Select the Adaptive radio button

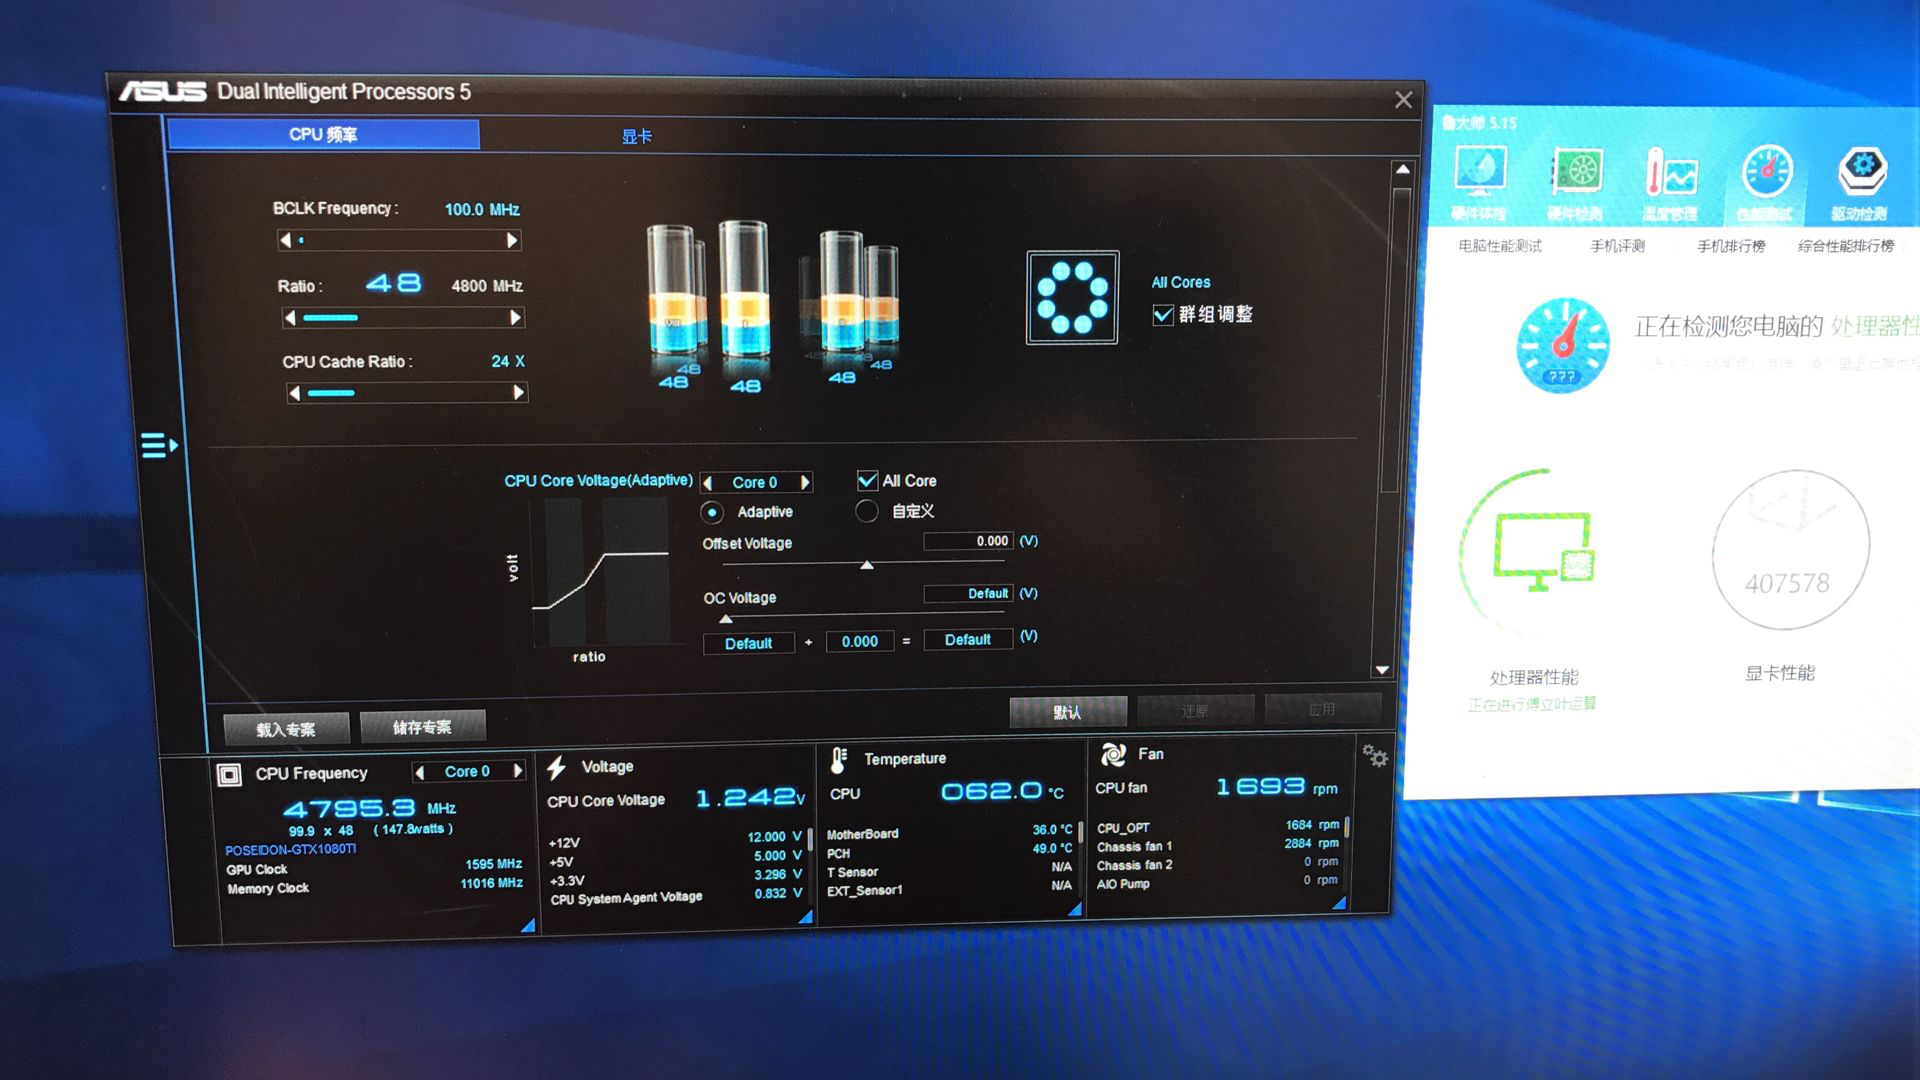tap(712, 512)
